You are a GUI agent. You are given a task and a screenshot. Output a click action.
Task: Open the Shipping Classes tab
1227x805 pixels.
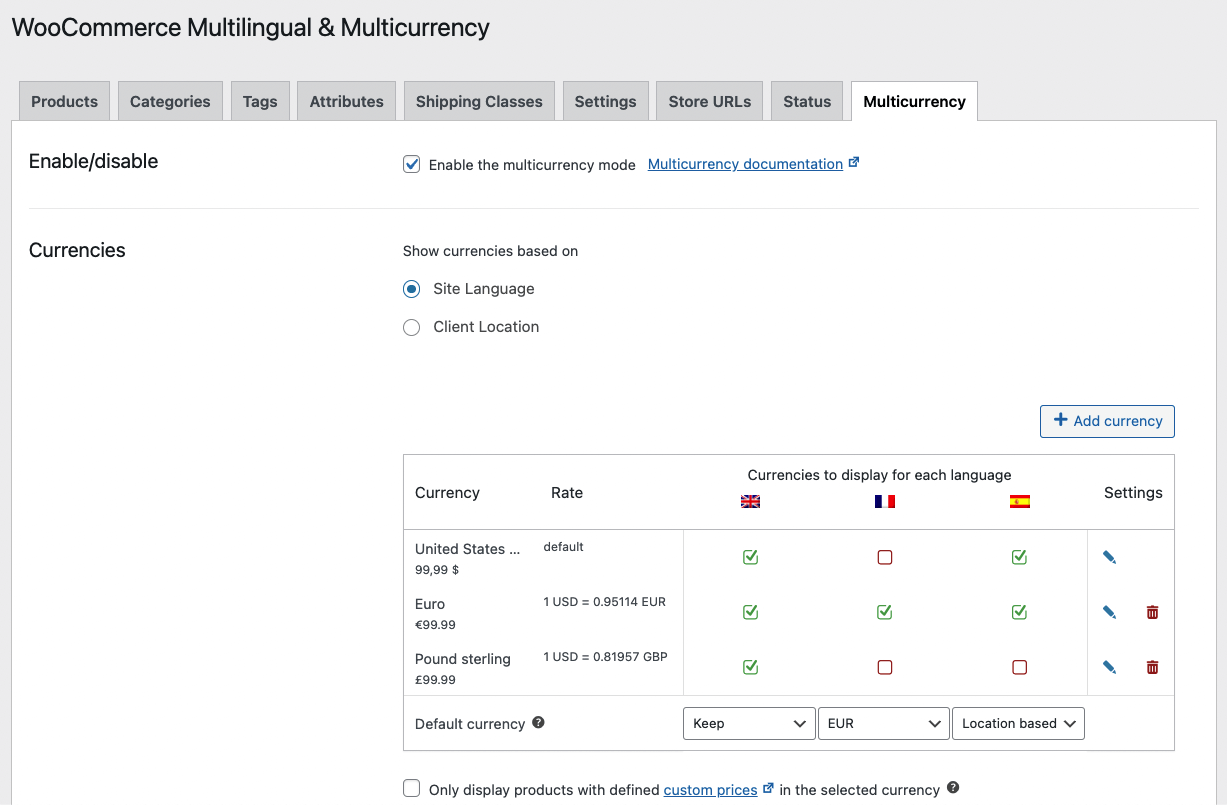[x=479, y=101]
